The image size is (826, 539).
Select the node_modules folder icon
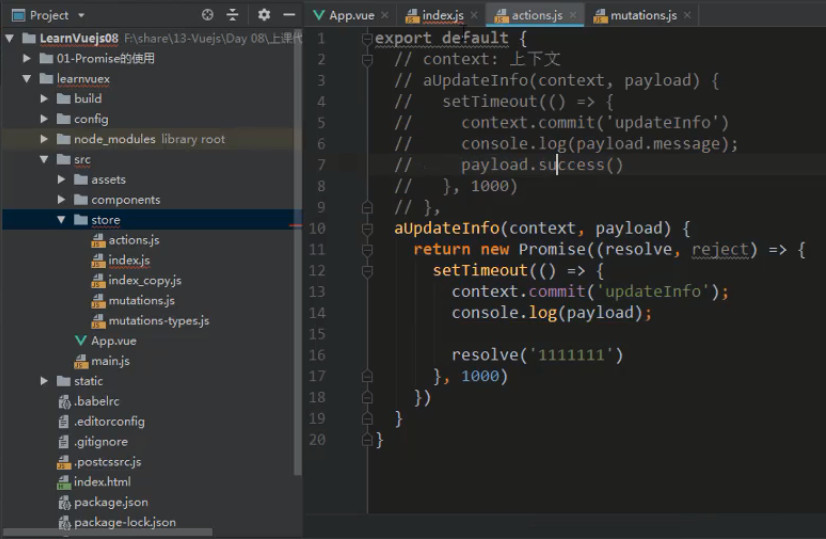[x=64, y=139]
